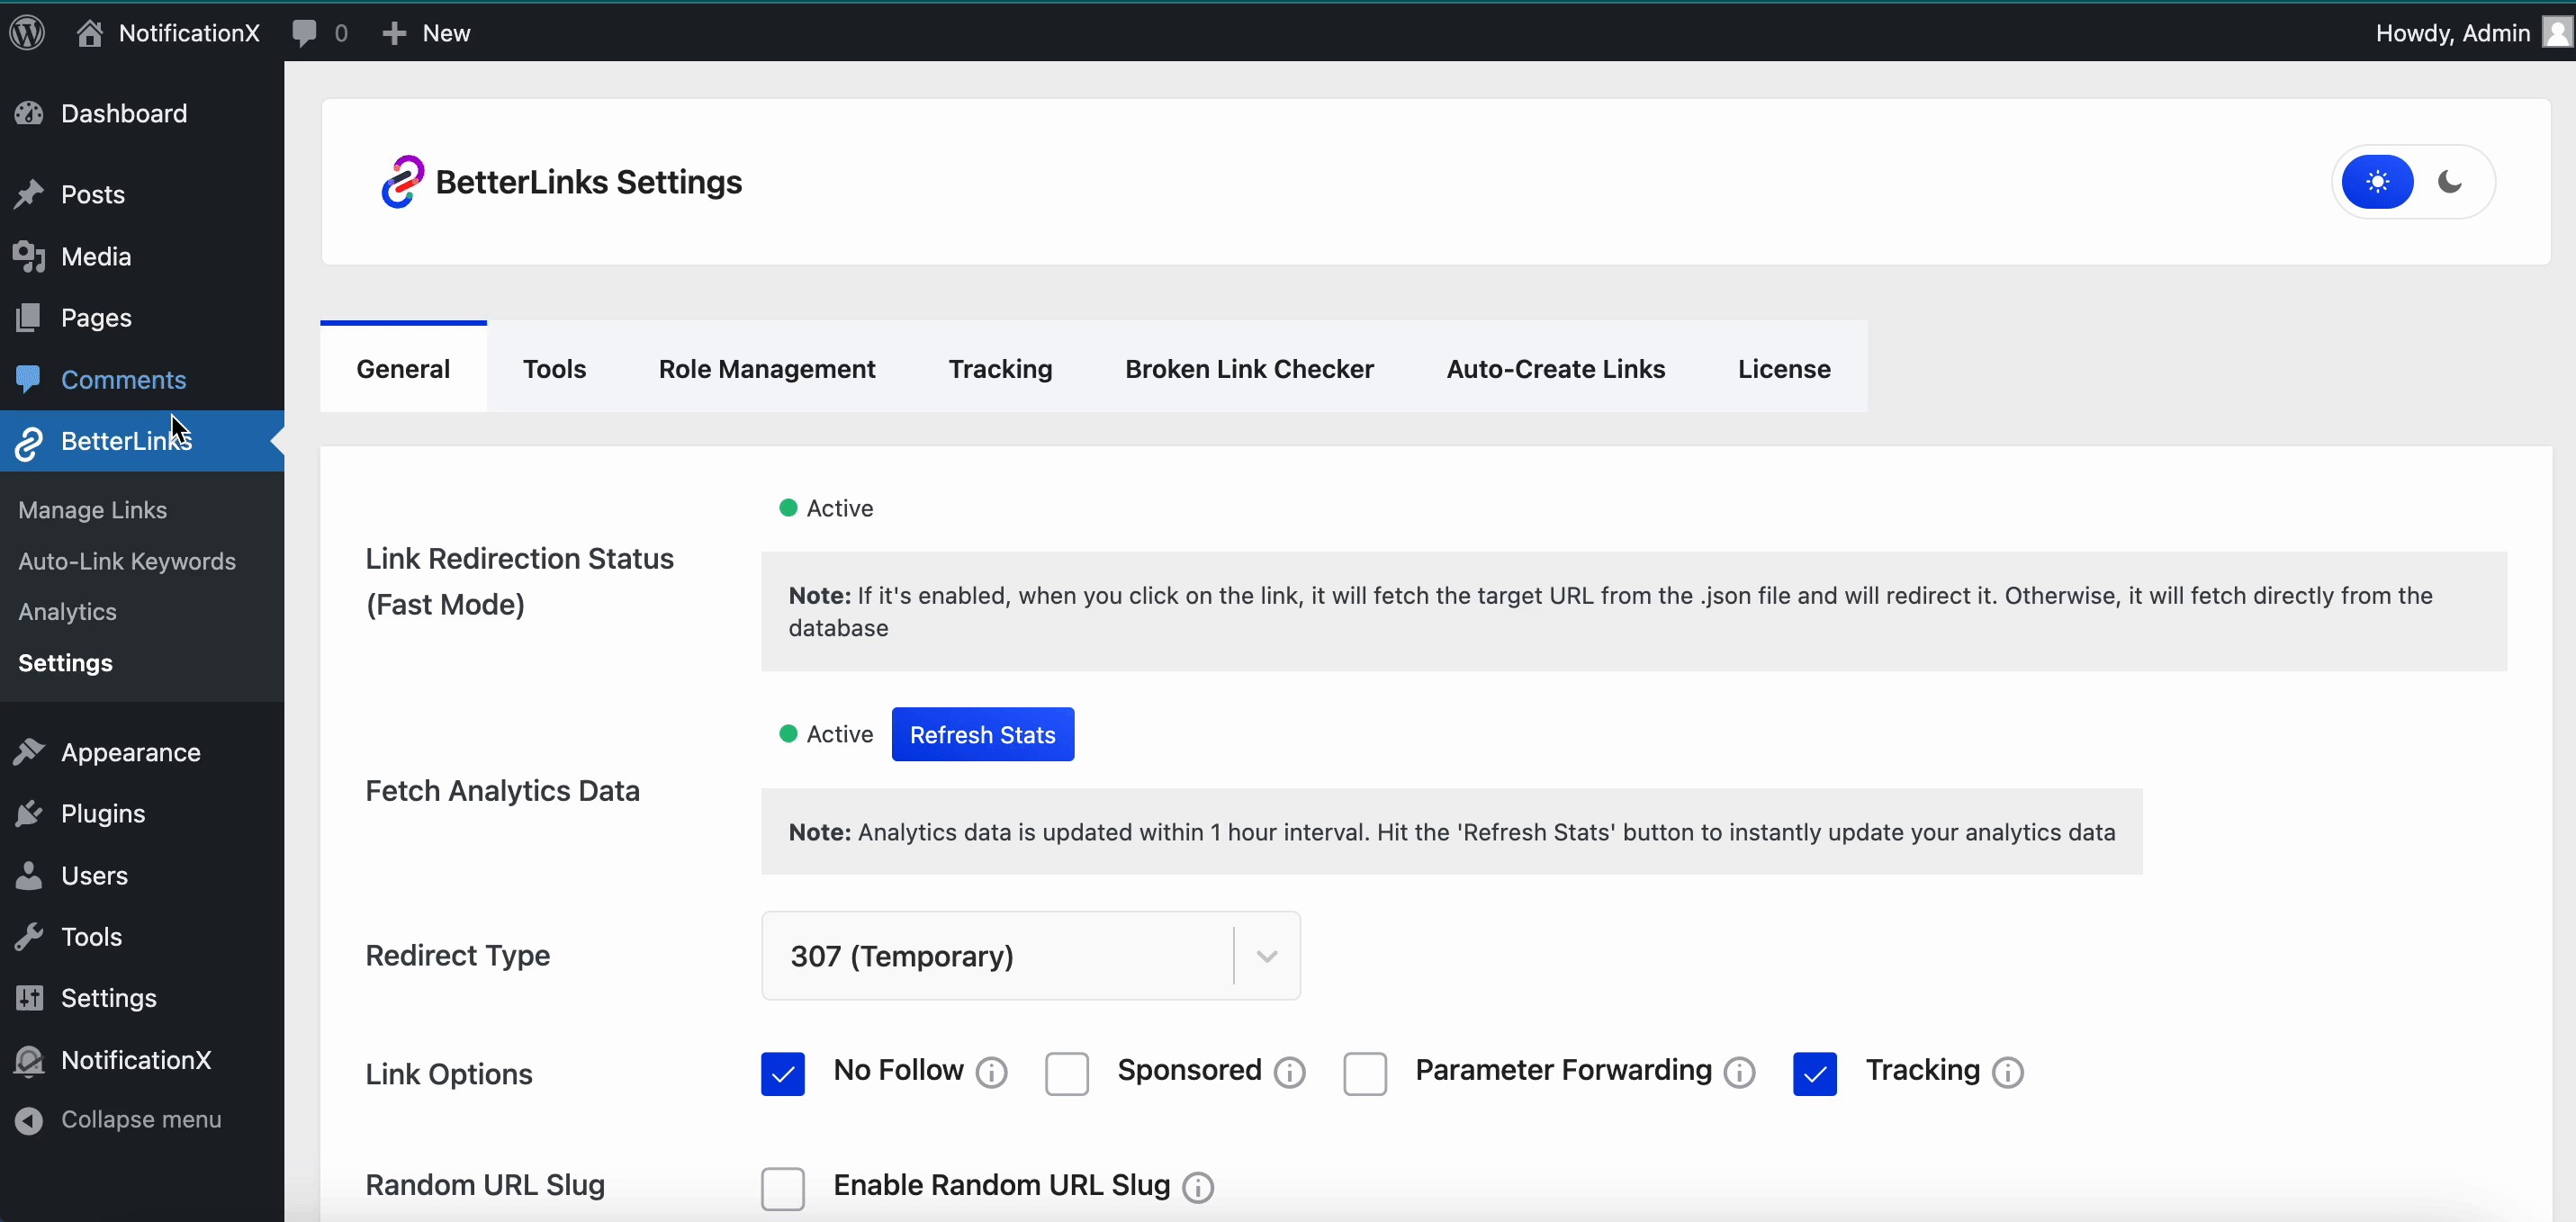Open the BetterLinks plugin icon in sidebar
The height and width of the screenshot is (1222, 2576).
29,442
